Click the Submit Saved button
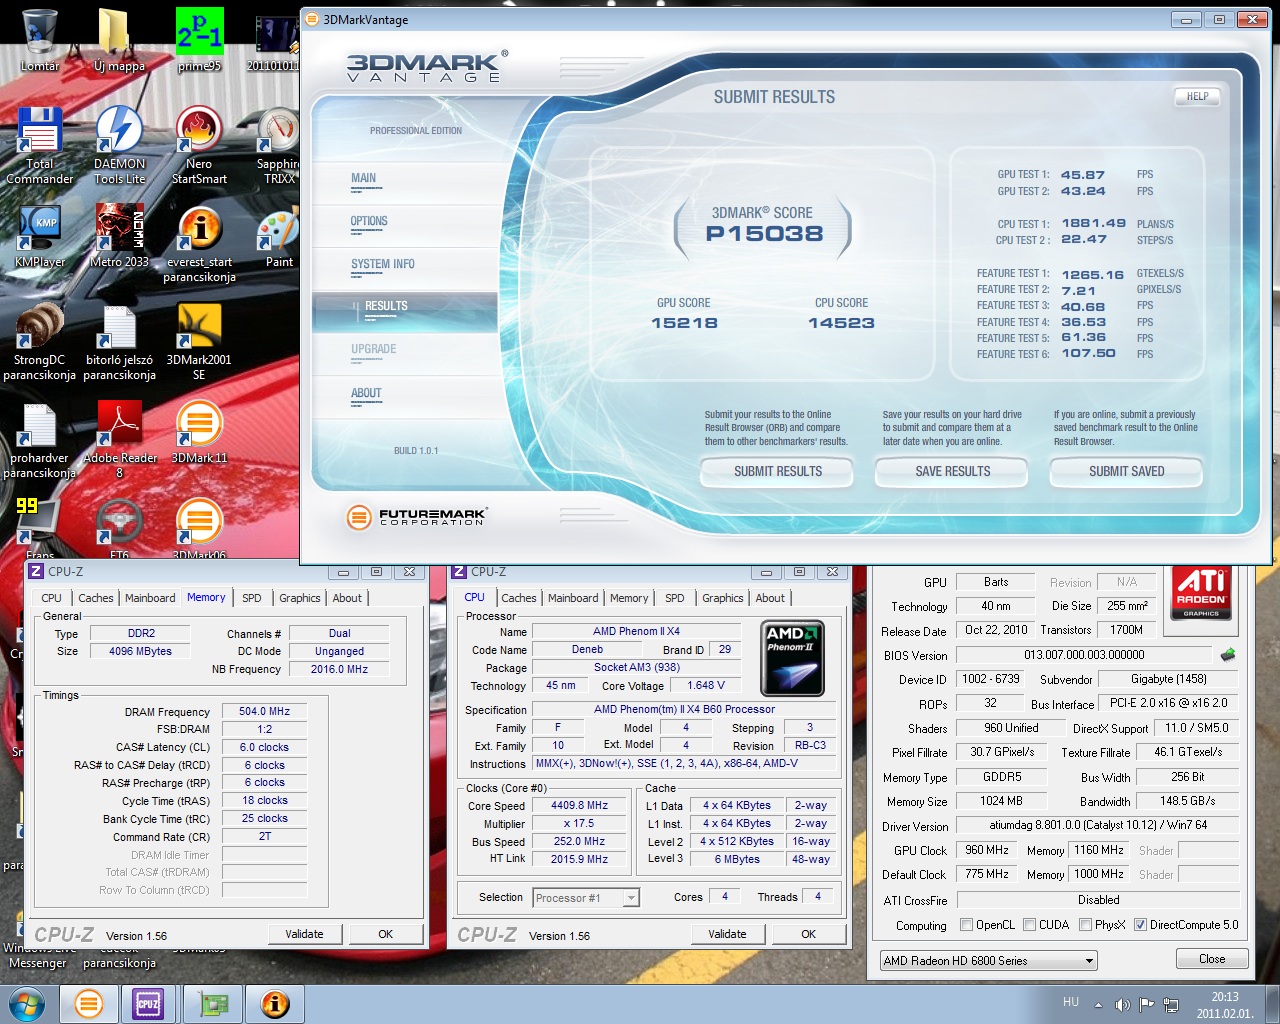This screenshot has height=1024, width=1280. point(1126,472)
